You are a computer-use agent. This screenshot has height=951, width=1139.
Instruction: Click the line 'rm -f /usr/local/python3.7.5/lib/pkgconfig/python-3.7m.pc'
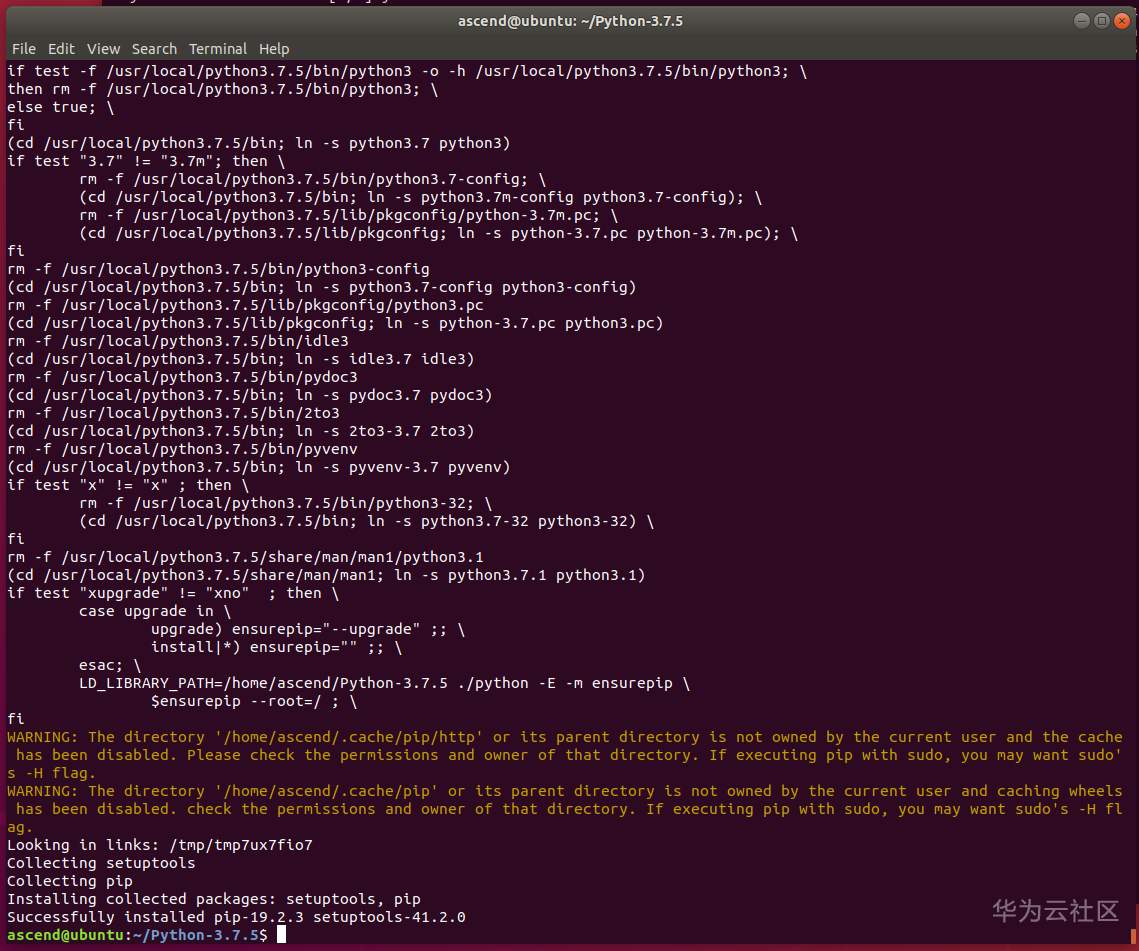348,215
